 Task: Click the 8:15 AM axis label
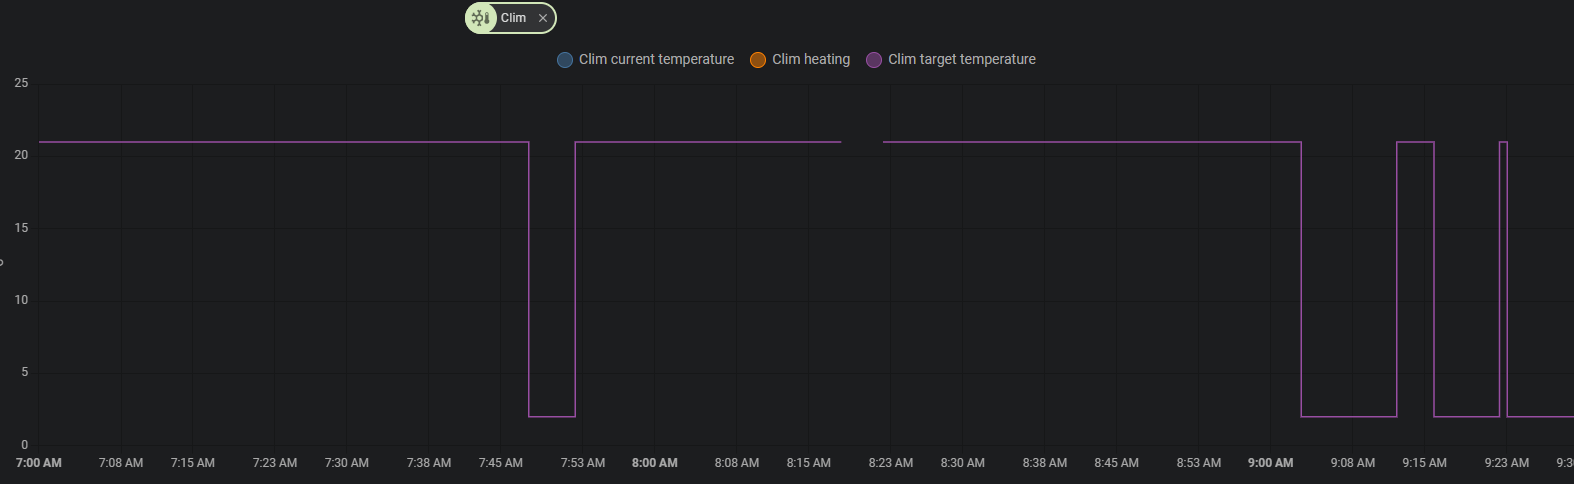click(x=809, y=463)
